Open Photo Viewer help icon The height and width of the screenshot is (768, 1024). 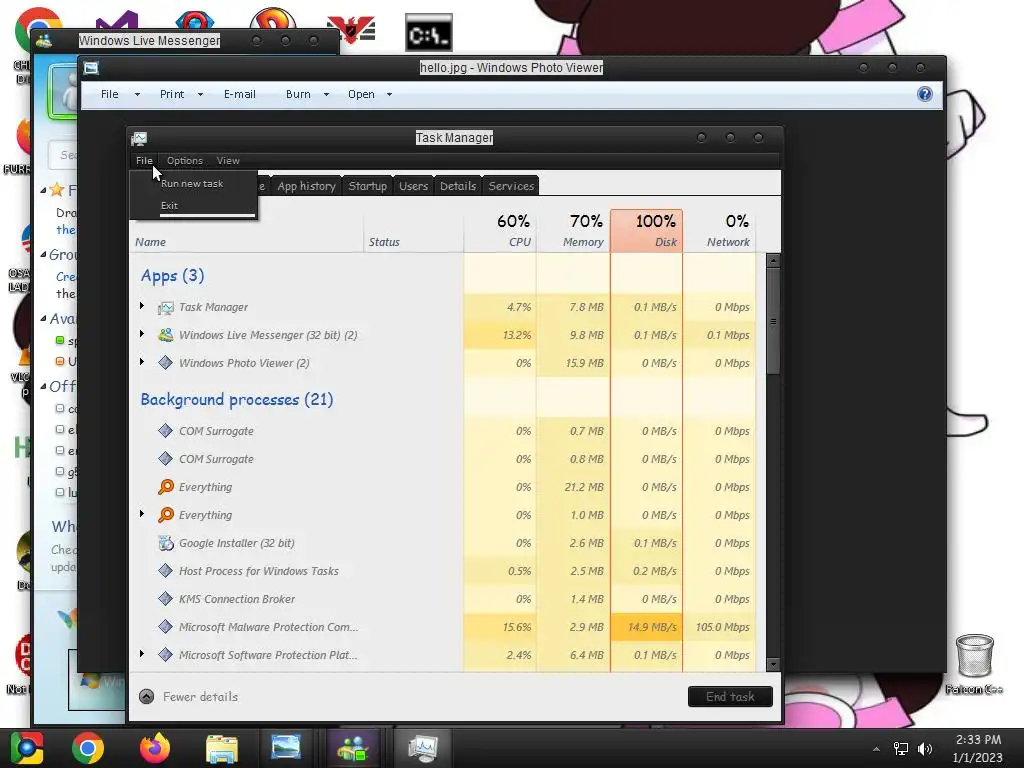tap(925, 94)
